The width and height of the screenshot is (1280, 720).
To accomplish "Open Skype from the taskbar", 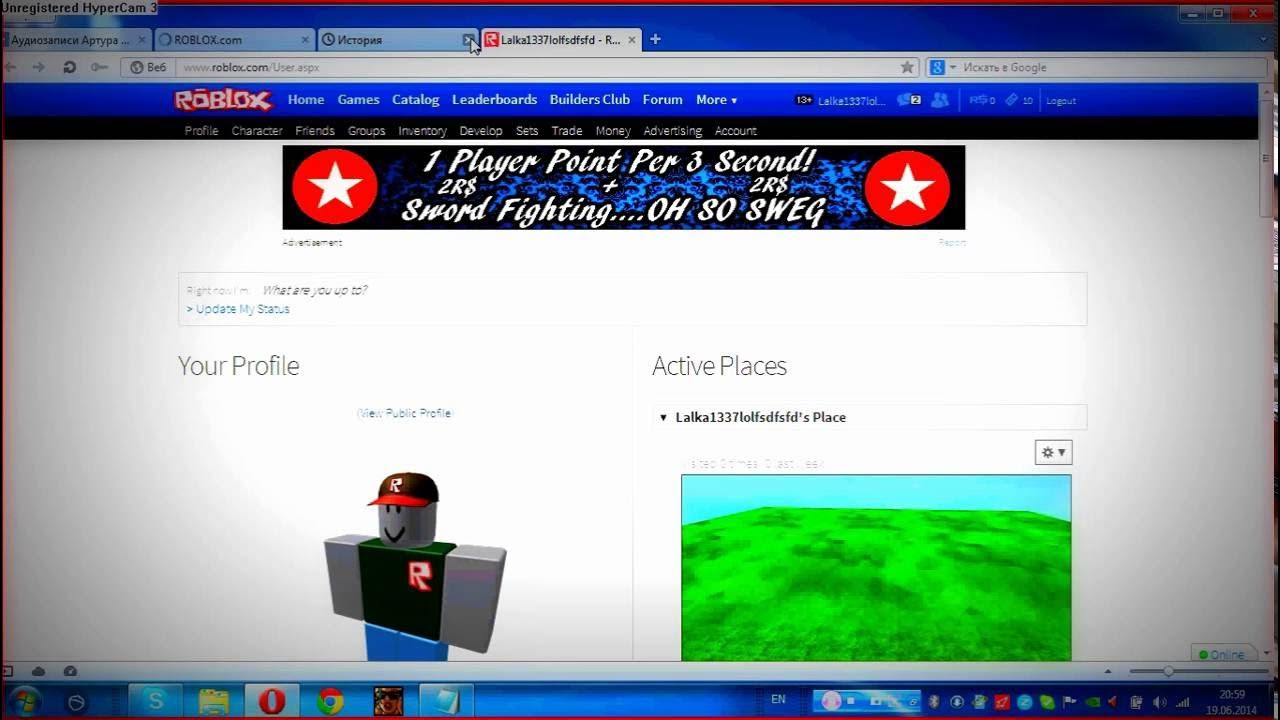I will coord(156,701).
